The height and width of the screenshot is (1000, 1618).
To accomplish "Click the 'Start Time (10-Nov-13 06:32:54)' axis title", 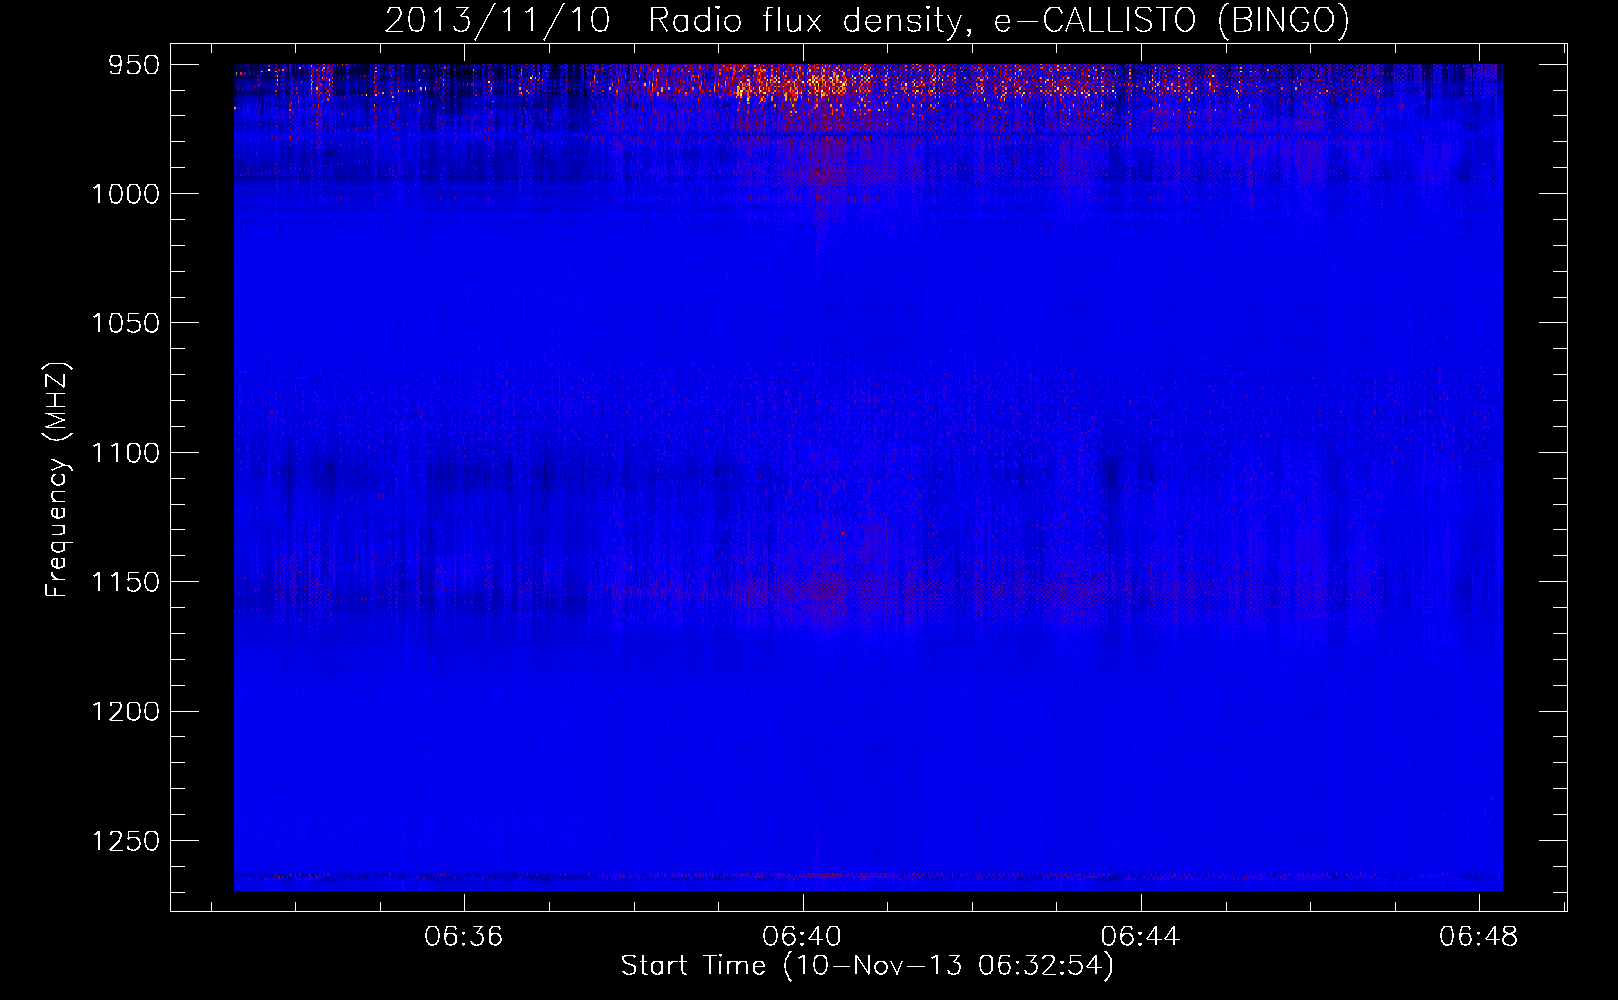I will [867, 966].
